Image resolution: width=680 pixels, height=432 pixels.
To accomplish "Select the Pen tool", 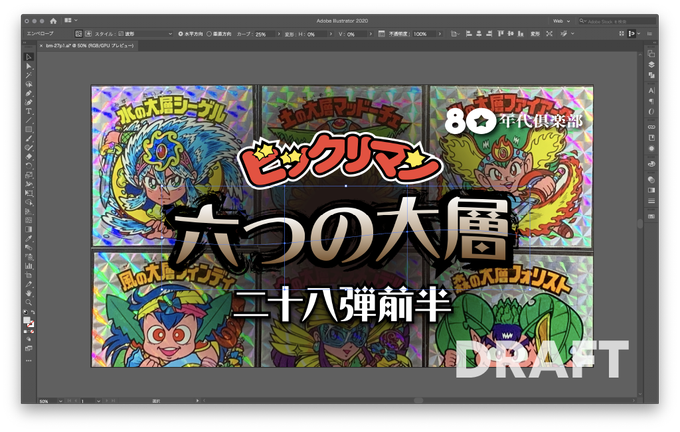I will tap(29, 93).
